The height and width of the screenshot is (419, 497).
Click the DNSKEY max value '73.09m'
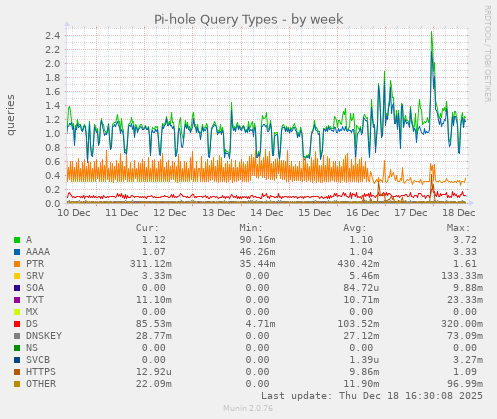[465, 336]
